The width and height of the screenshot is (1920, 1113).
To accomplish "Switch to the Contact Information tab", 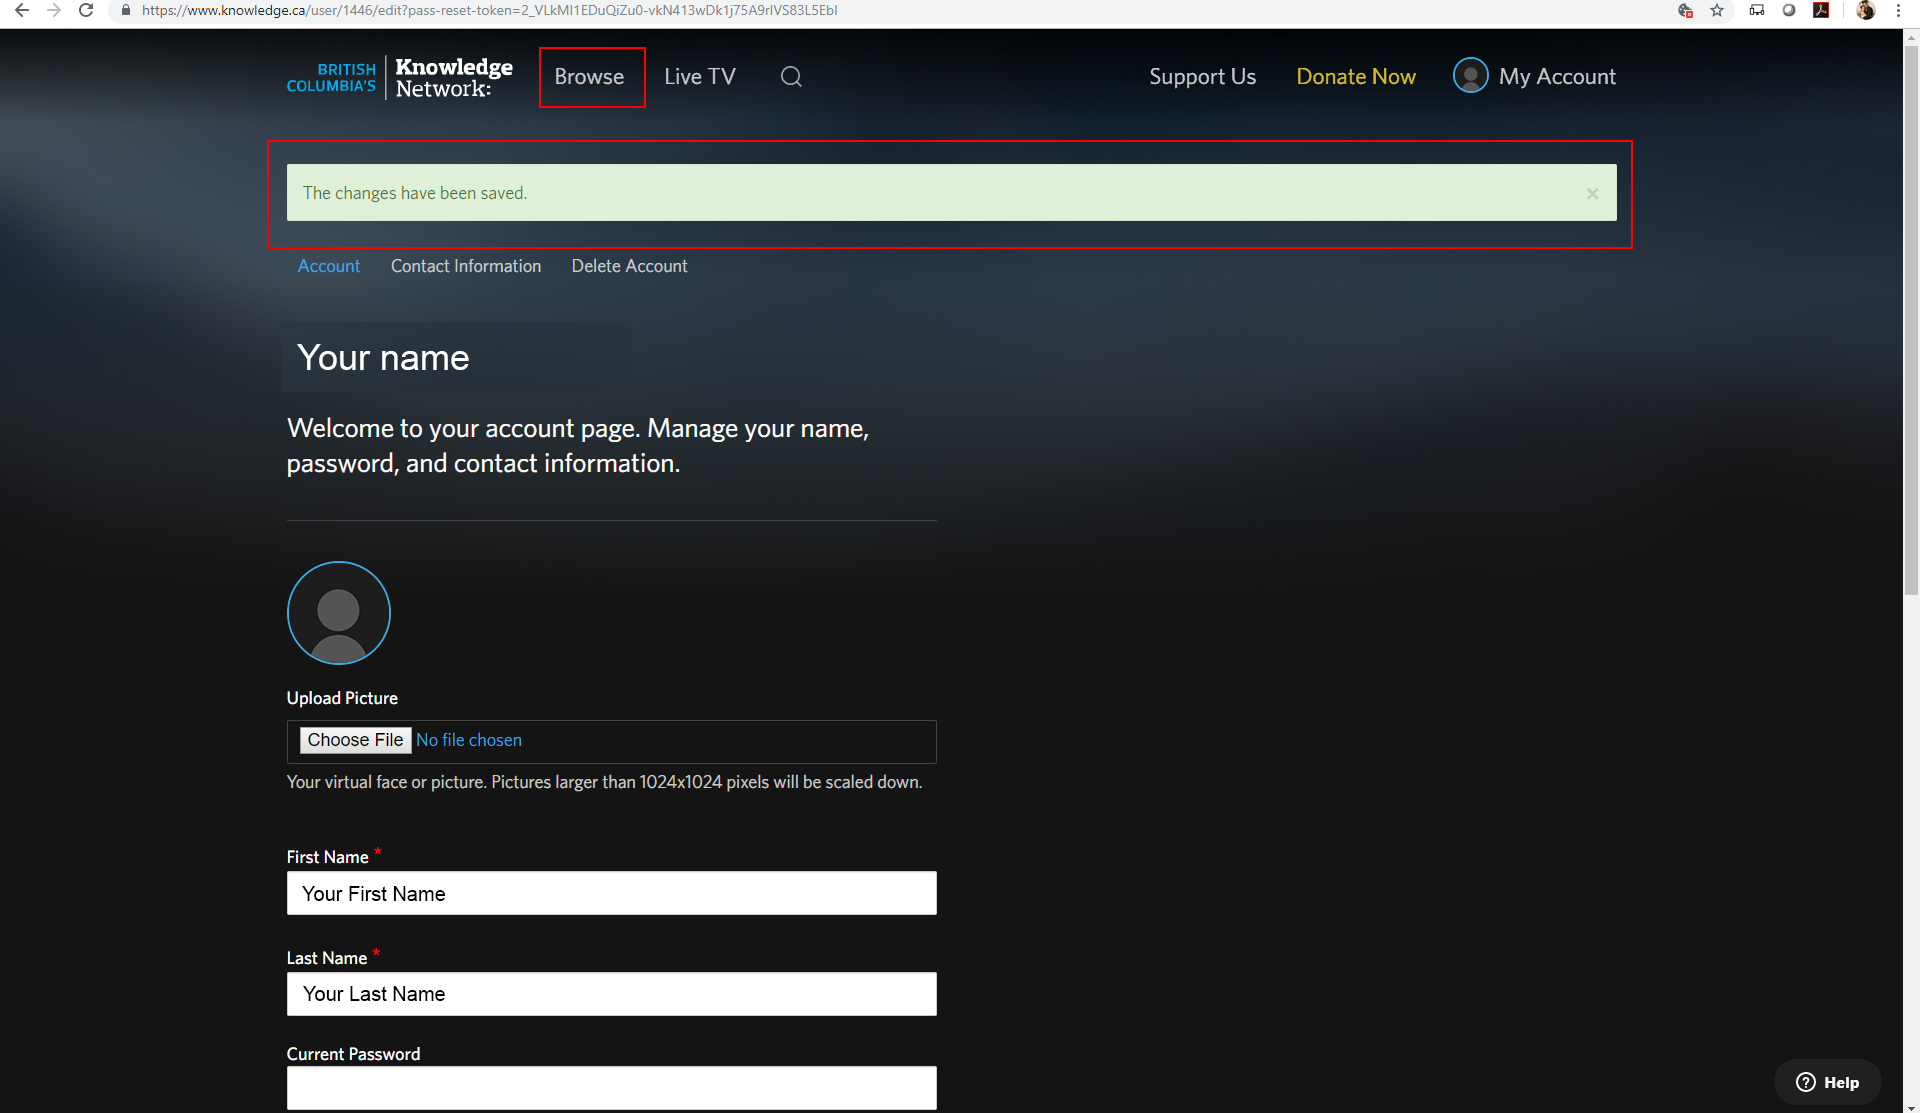I will tap(466, 266).
